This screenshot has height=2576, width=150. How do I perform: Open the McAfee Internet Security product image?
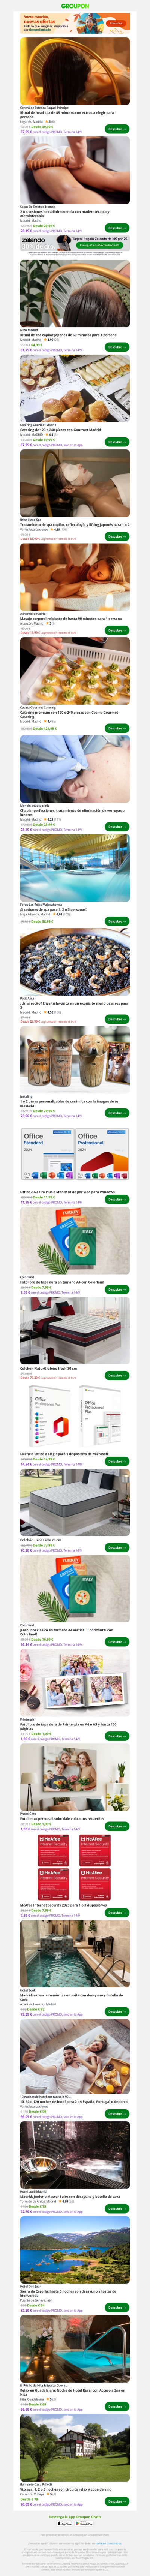(75, 1866)
